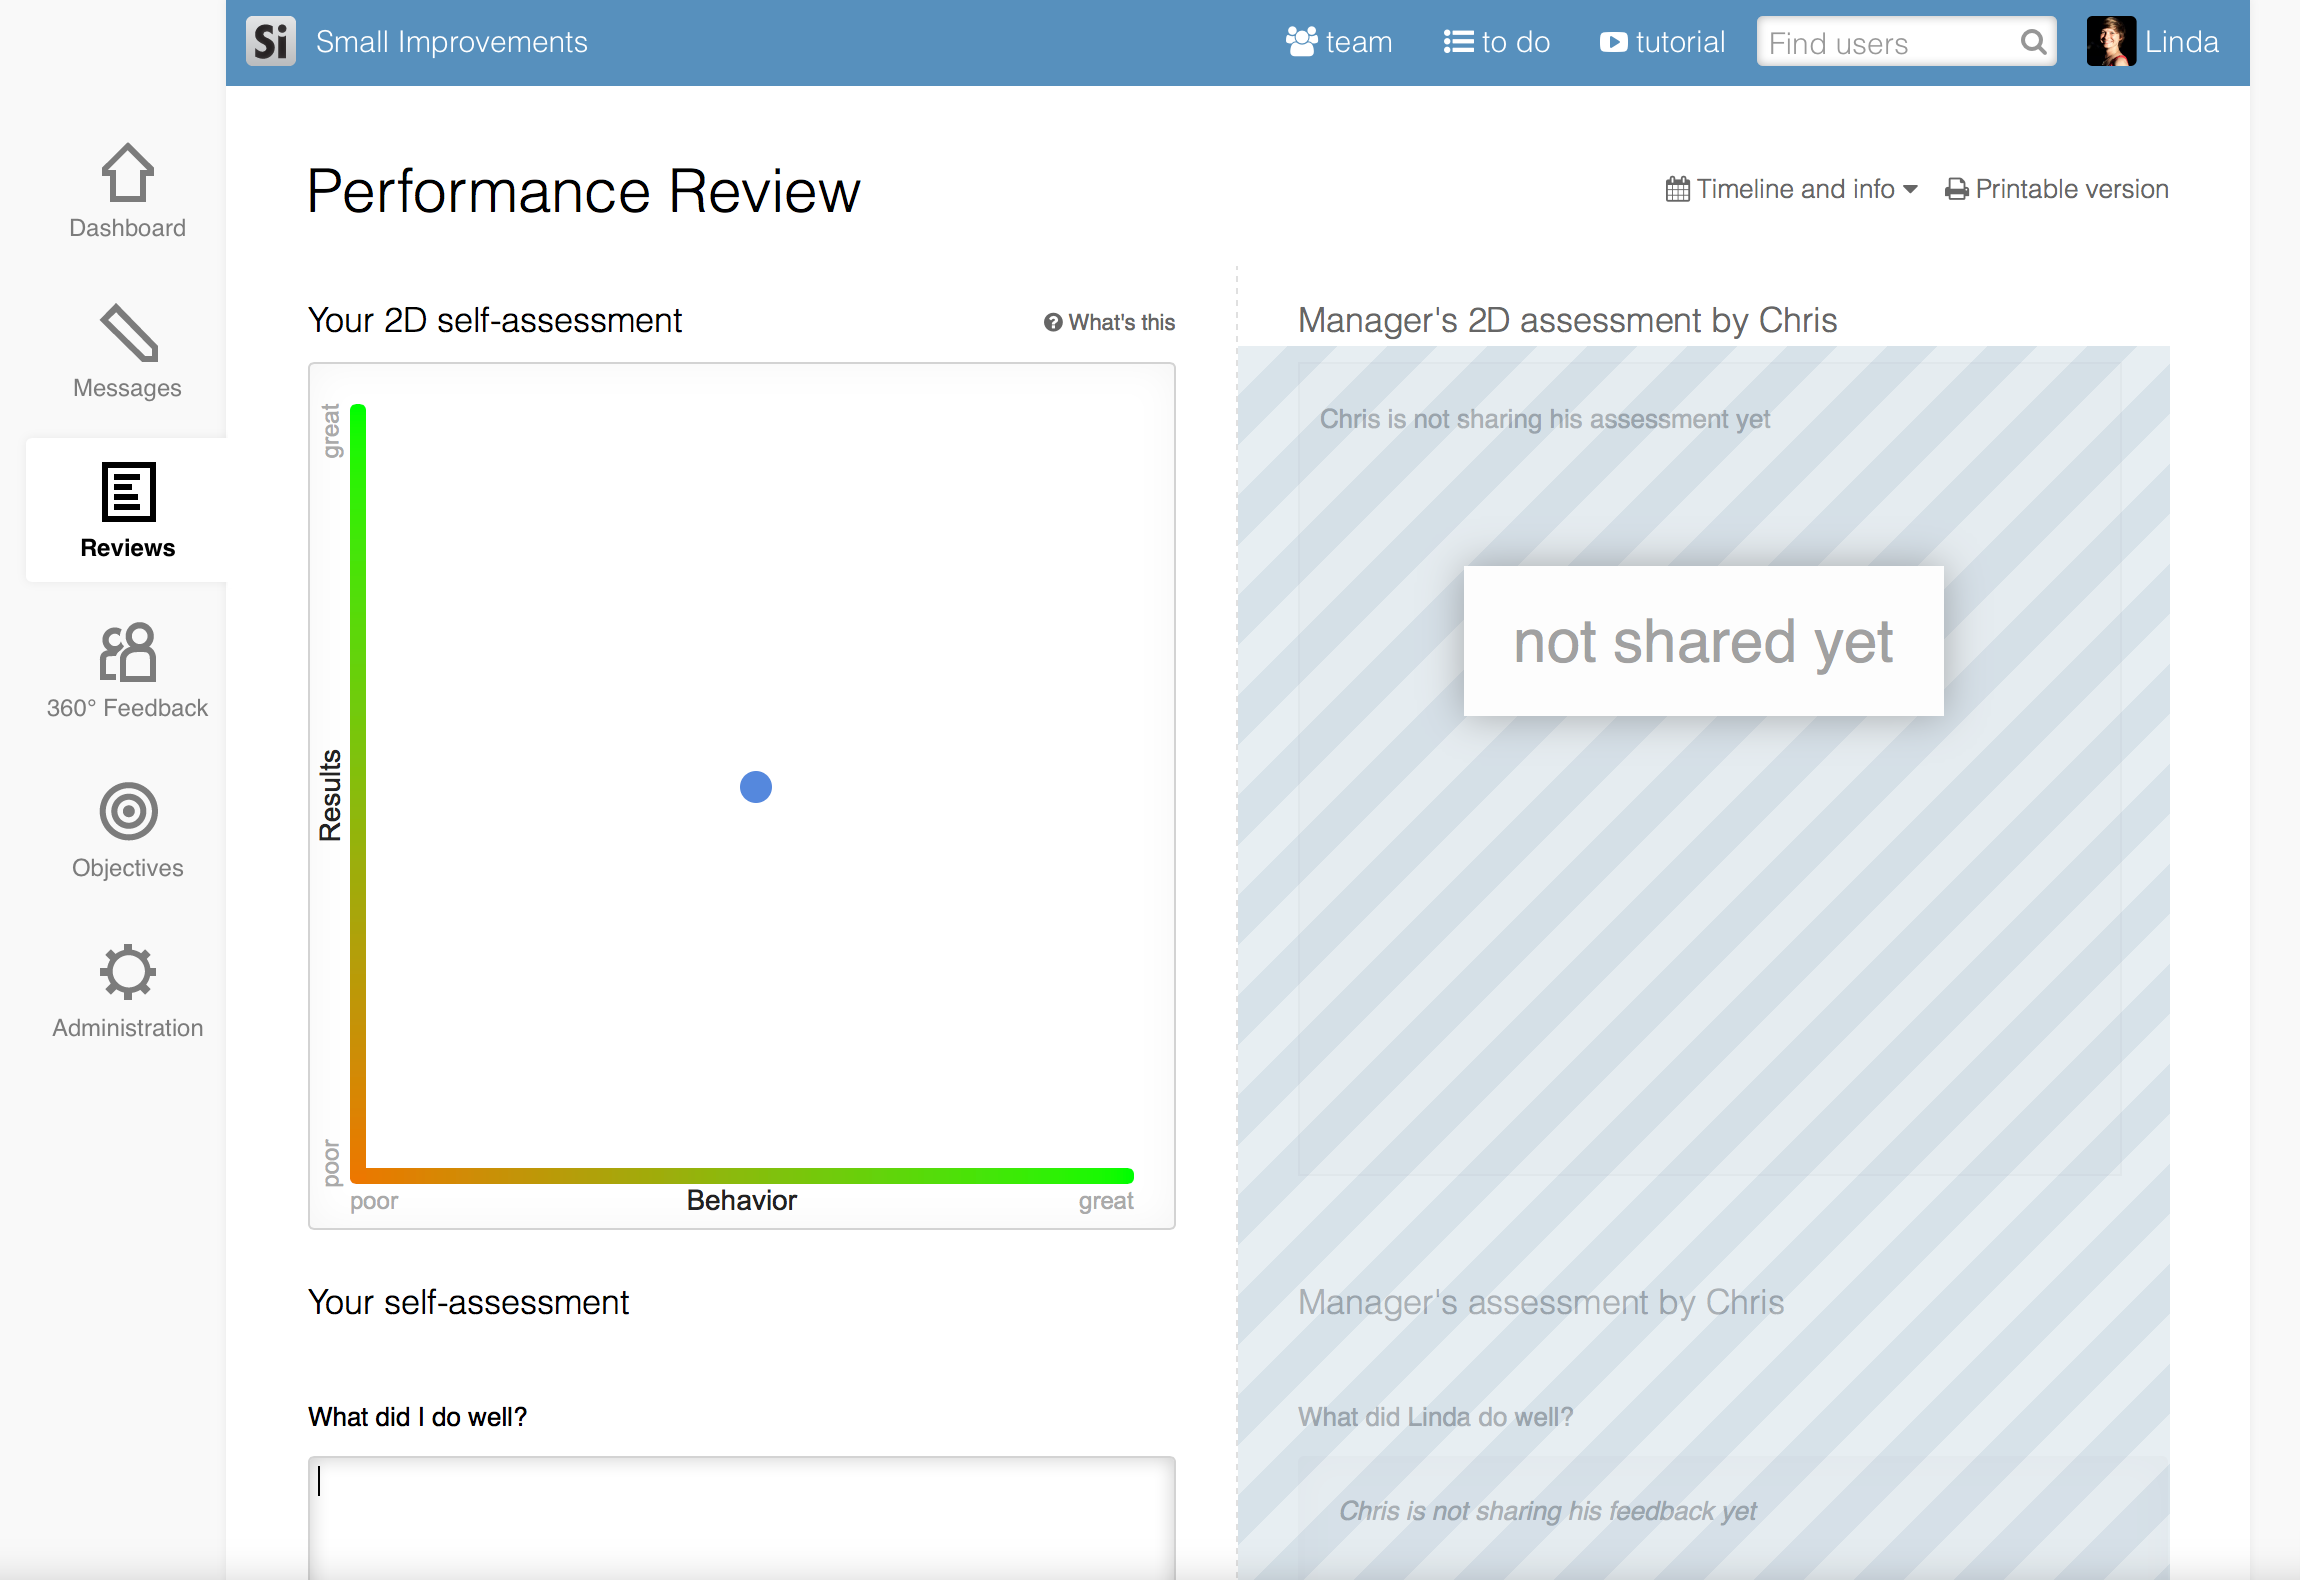The image size is (2300, 1580).
Task: Open 360° Feedback people icon
Action: pyautogui.click(x=128, y=652)
